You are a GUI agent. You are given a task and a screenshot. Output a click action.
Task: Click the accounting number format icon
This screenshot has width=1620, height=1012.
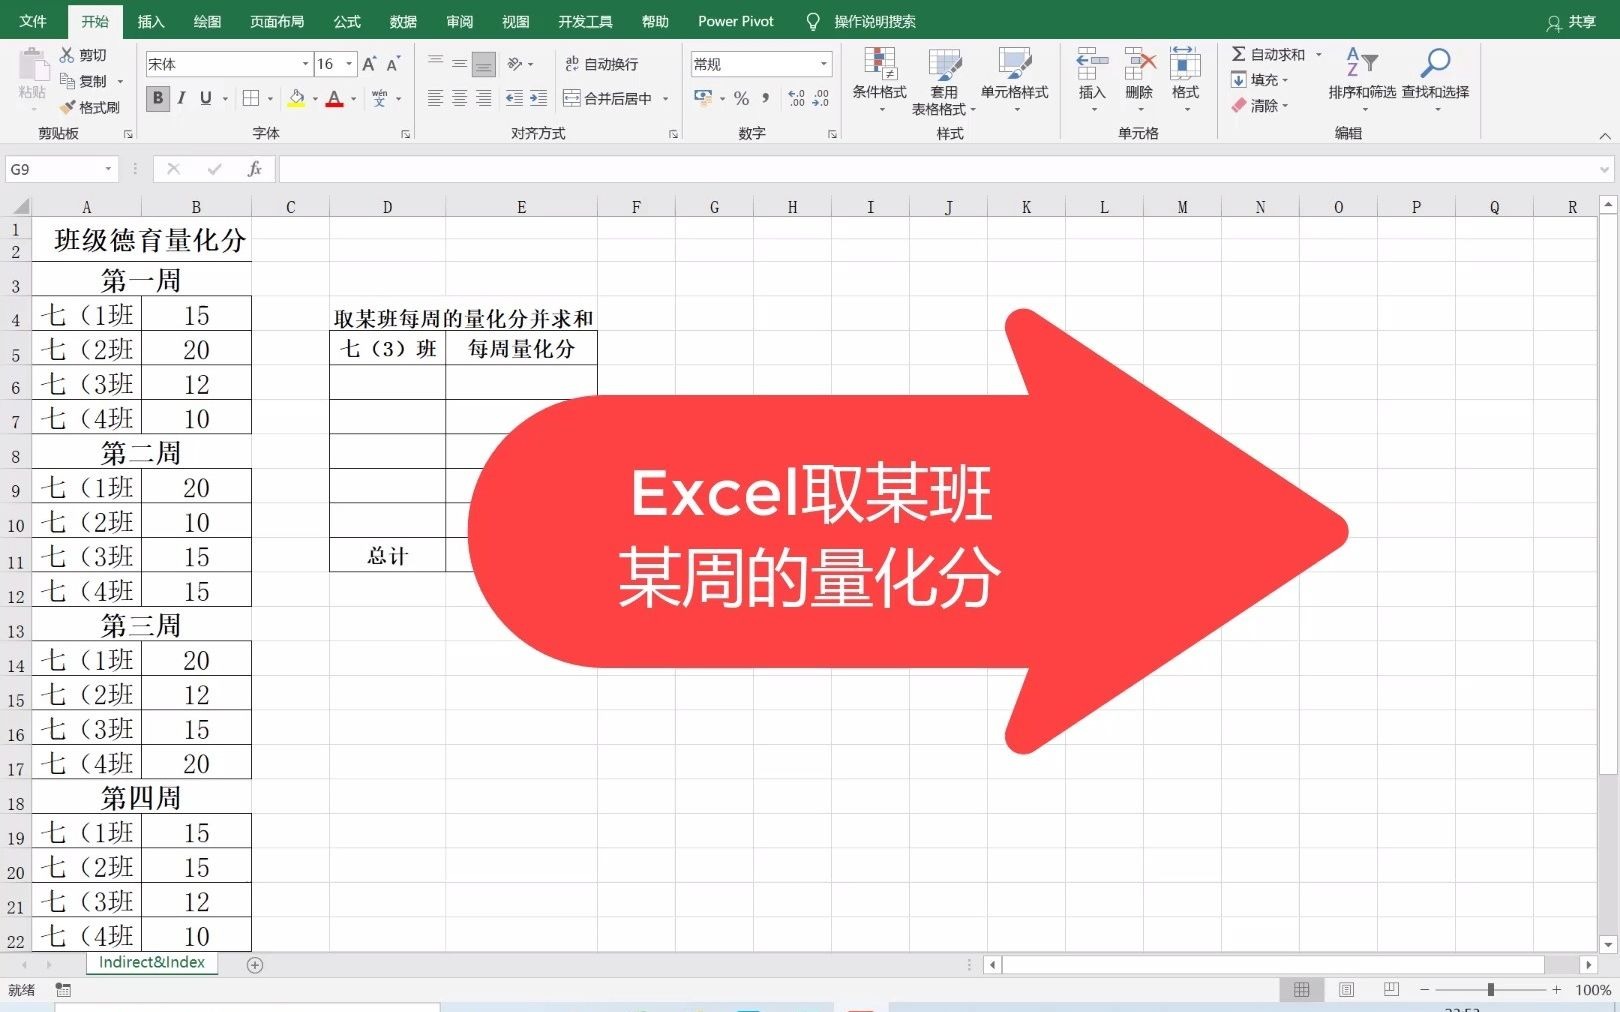tap(703, 98)
